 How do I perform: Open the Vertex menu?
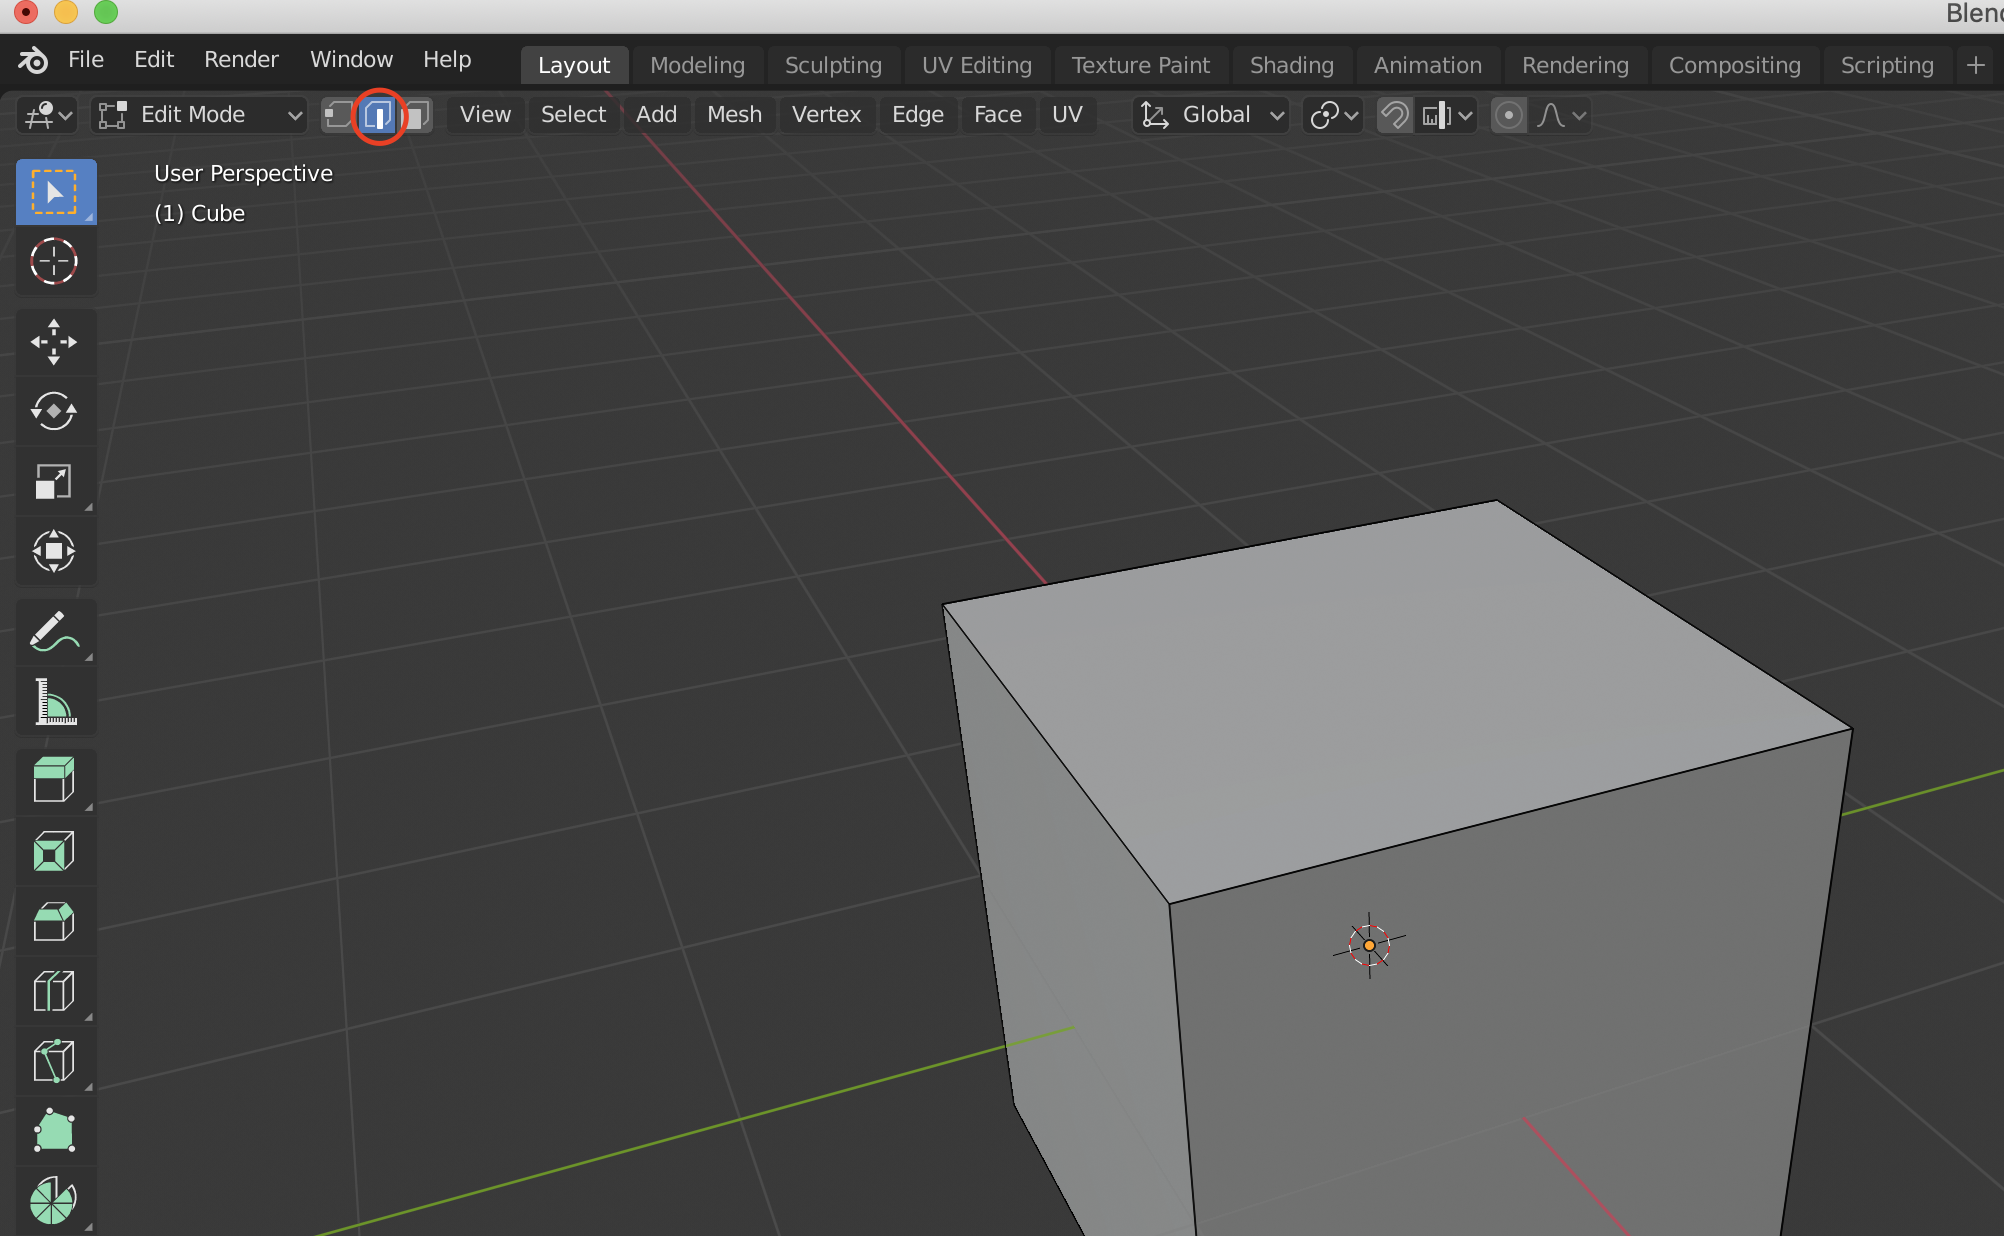click(x=826, y=115)
